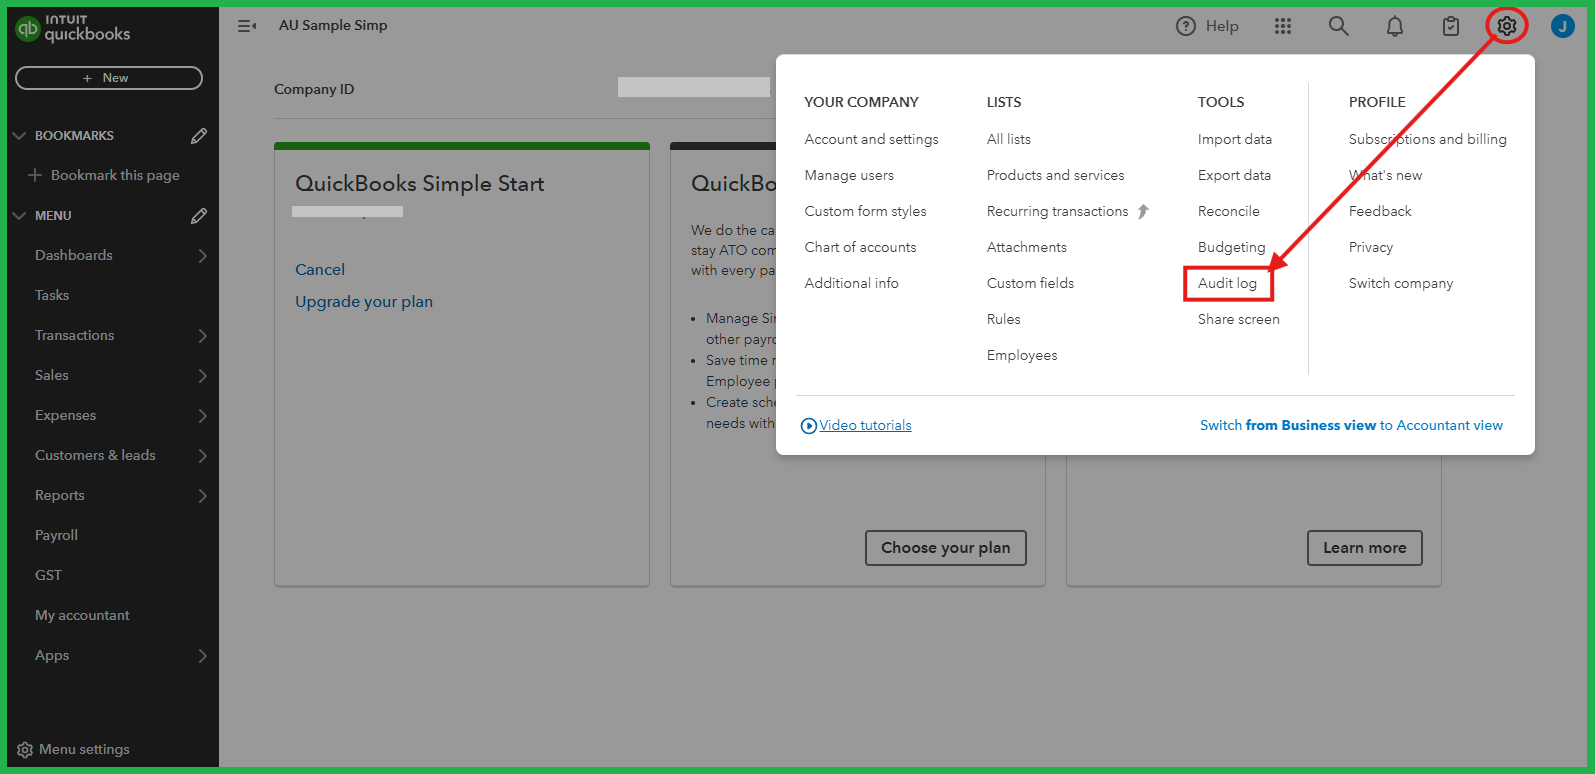Click the Menu settings gear icon
1595x774 pixels.
point(25,750)
